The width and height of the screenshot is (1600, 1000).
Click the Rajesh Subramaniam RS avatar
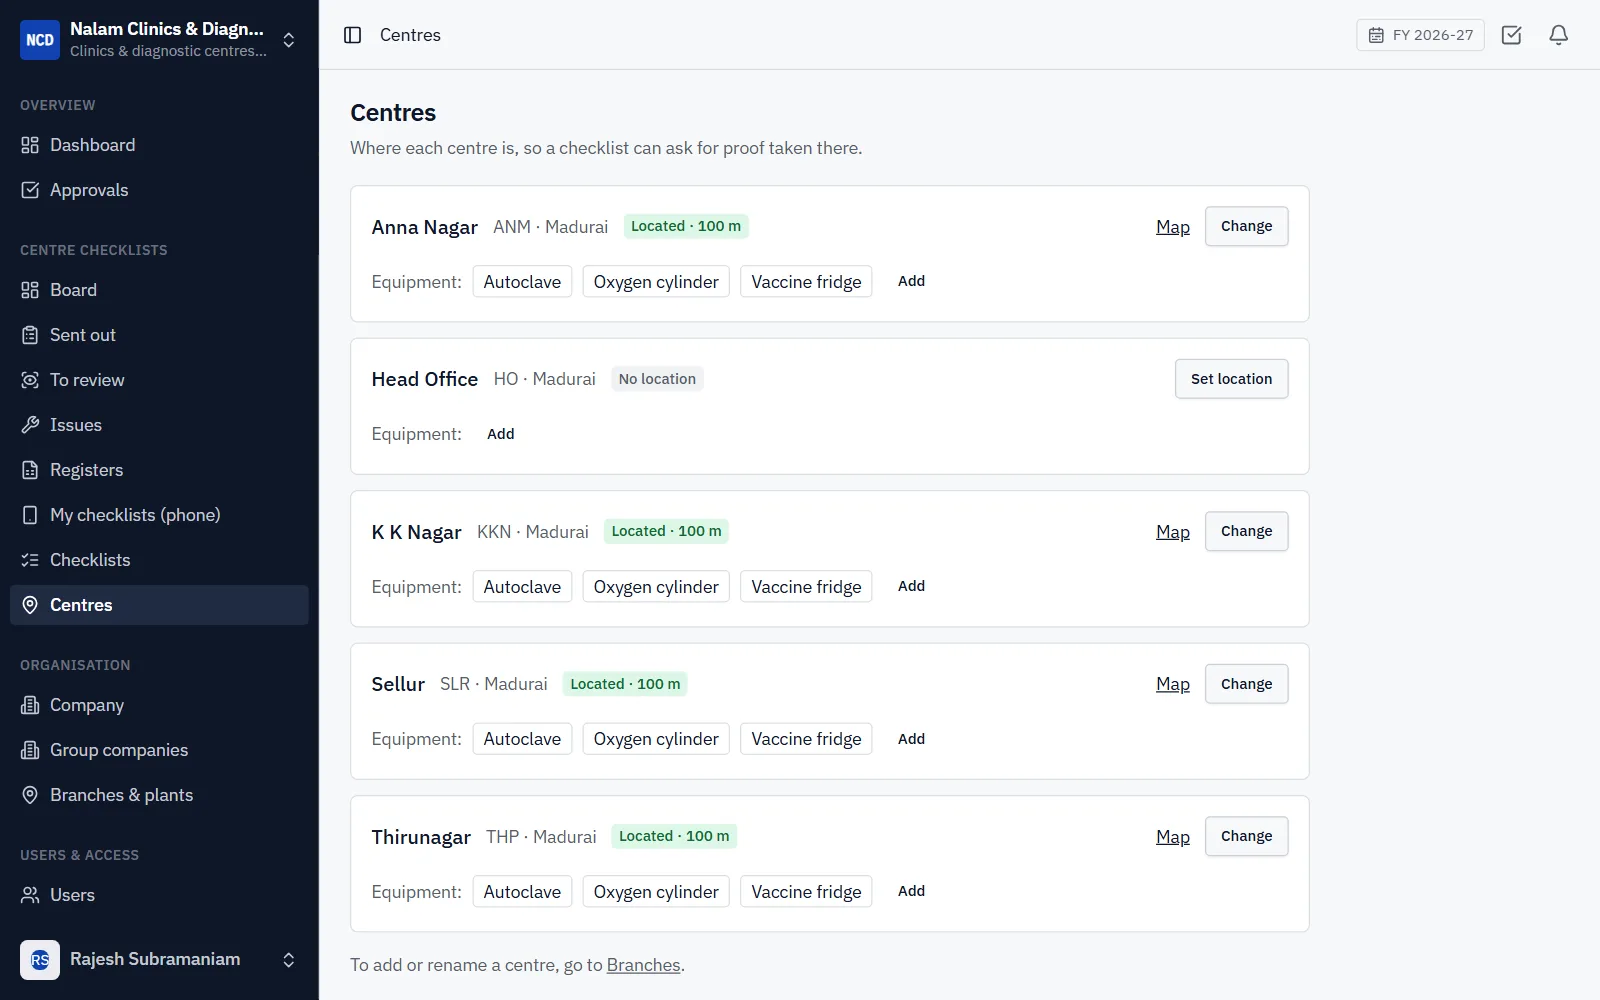tap(40, 960)
